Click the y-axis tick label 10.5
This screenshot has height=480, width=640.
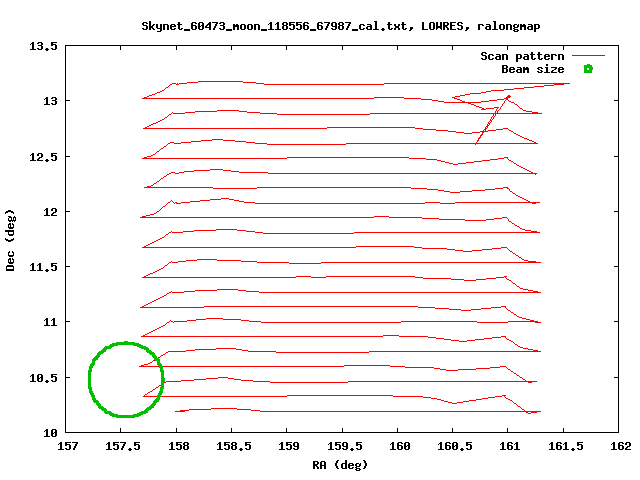pyautogui.click(x=43, y=378)
